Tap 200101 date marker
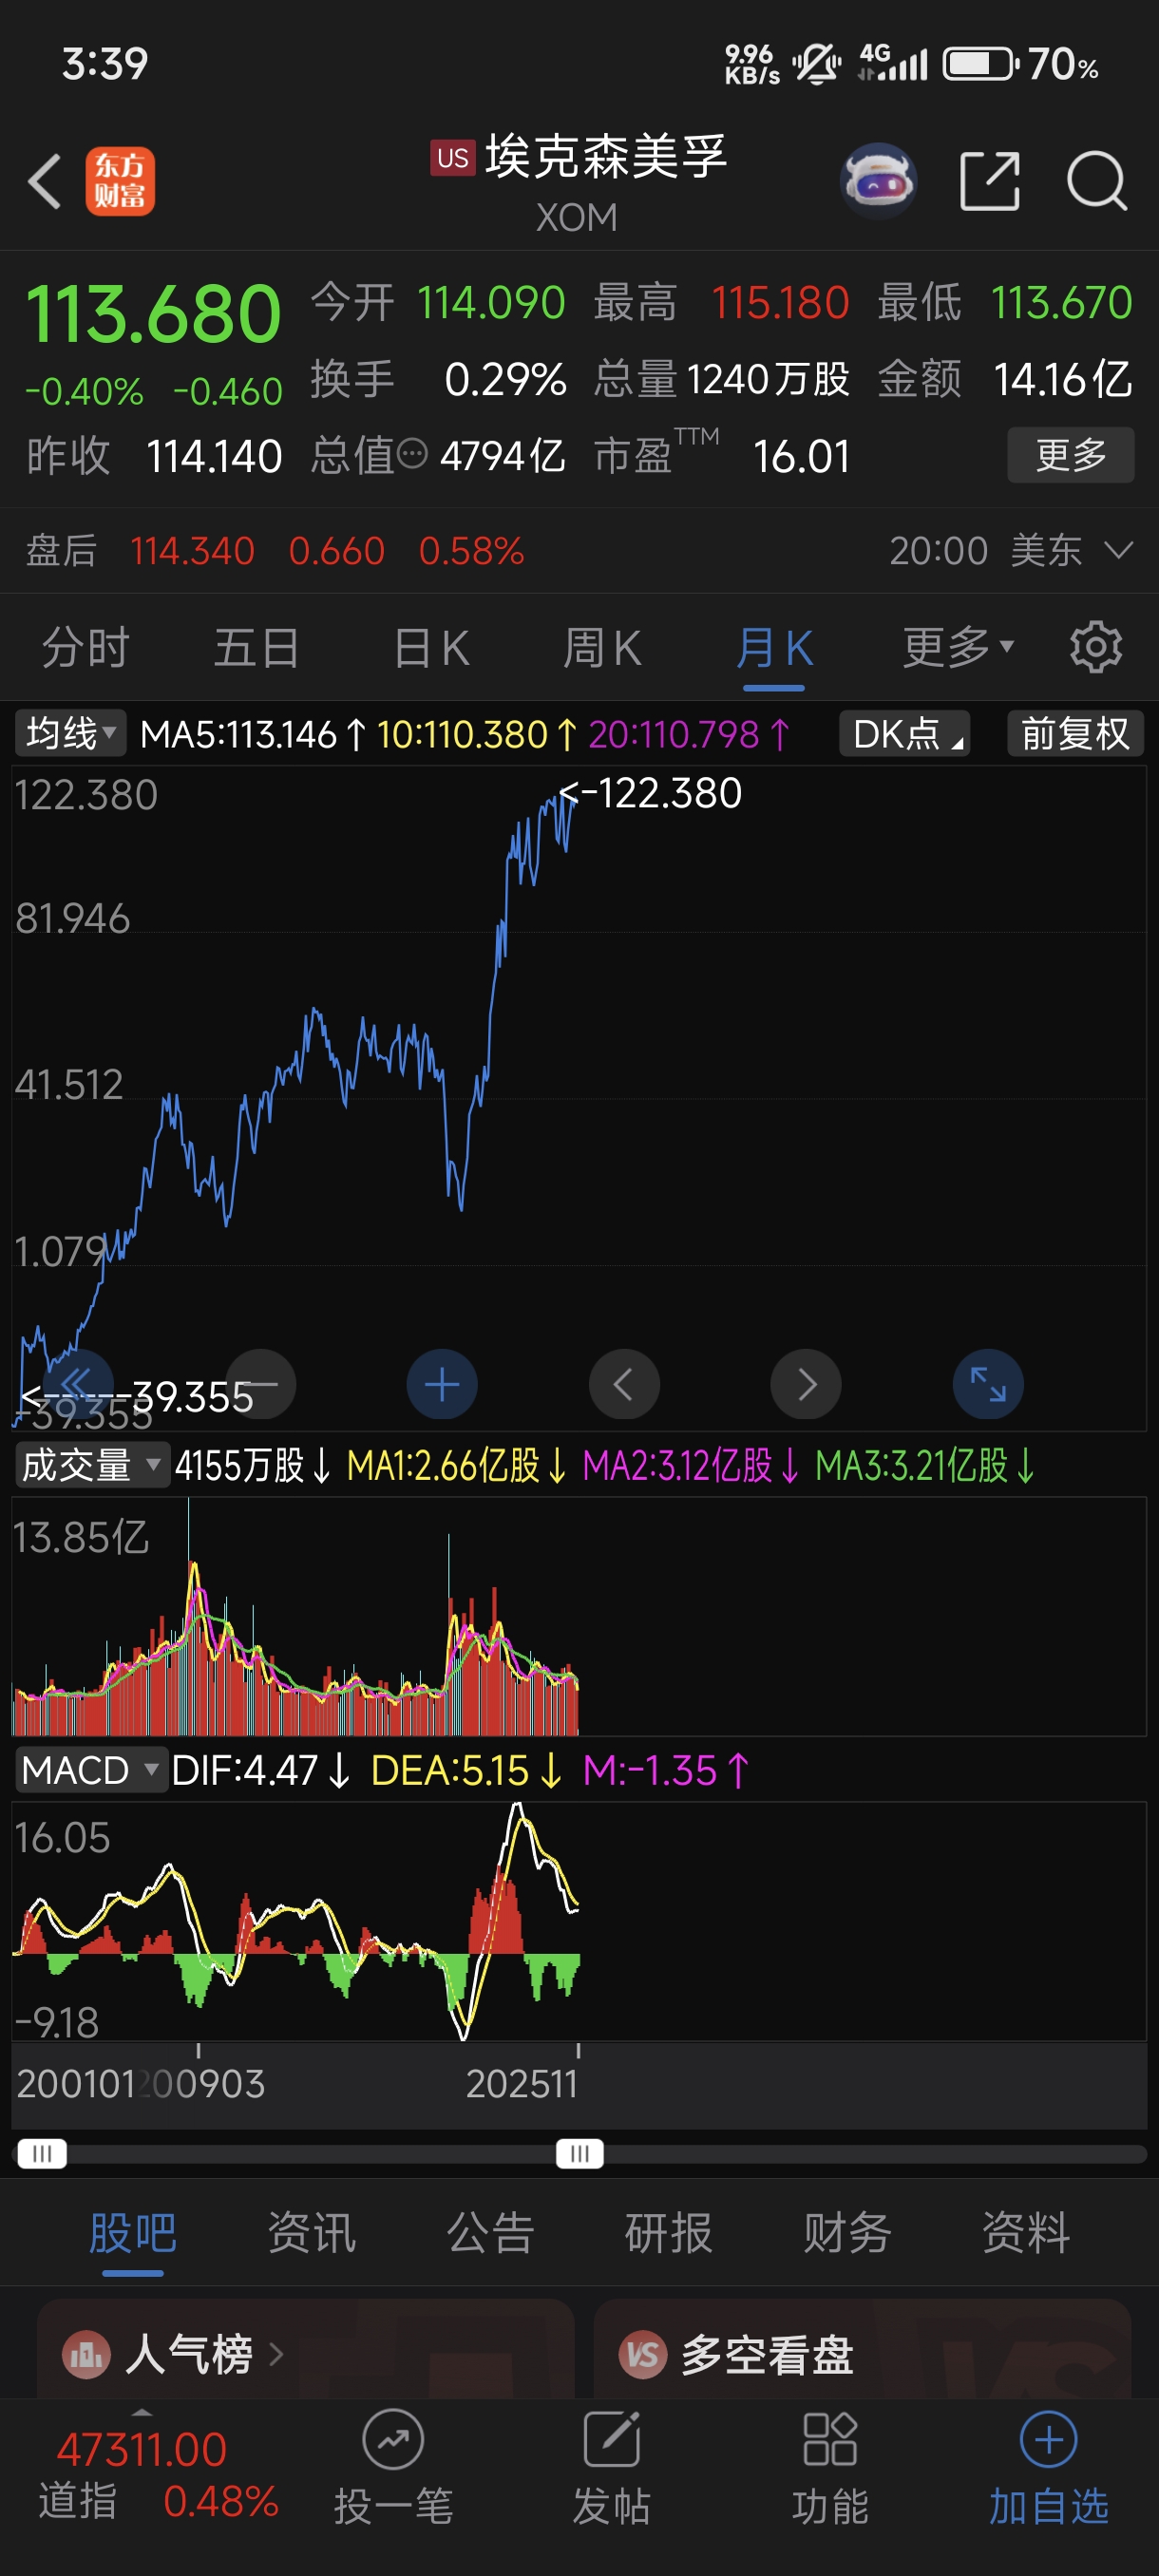Image resolution: width=1159 pixels, height=2576 pixels. tap(76, 2083)
